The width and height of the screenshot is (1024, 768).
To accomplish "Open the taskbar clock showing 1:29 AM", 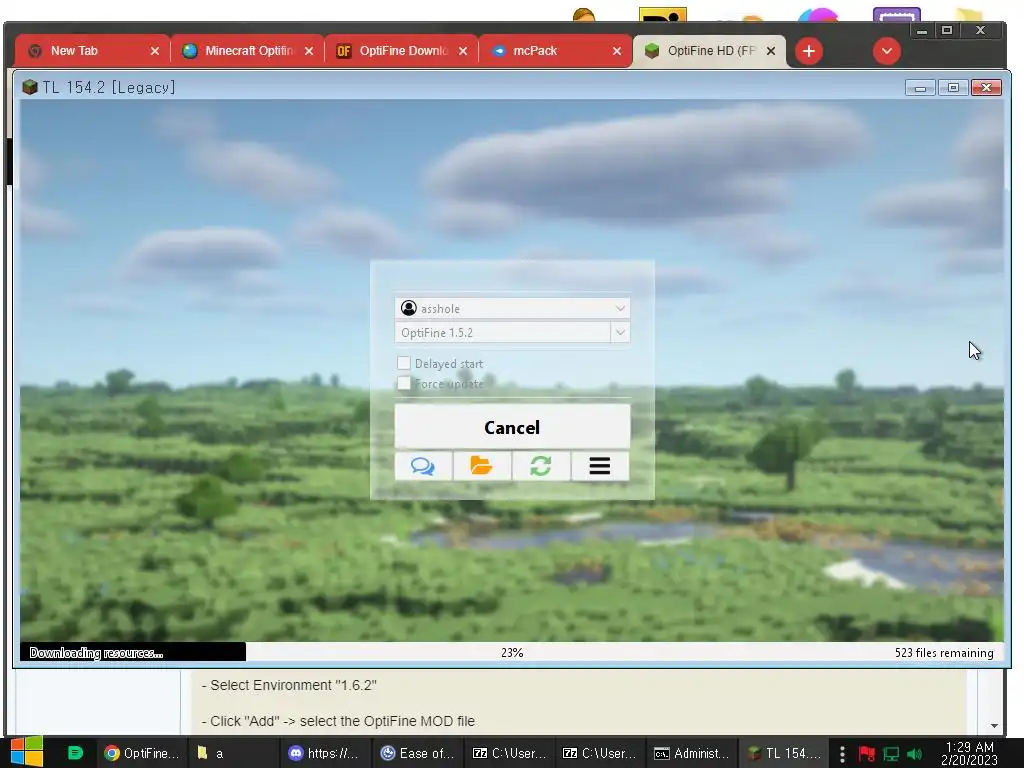I will [969, 753].
